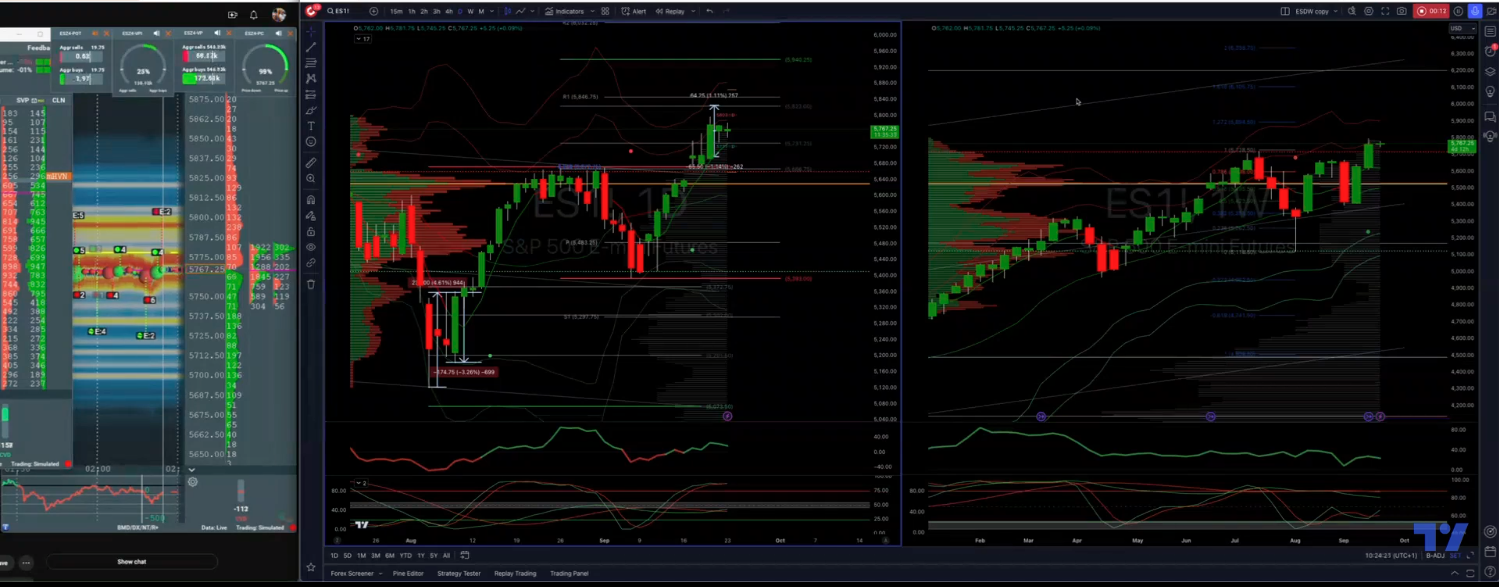Expand the chart type dropdown arrow

(532, 11)
